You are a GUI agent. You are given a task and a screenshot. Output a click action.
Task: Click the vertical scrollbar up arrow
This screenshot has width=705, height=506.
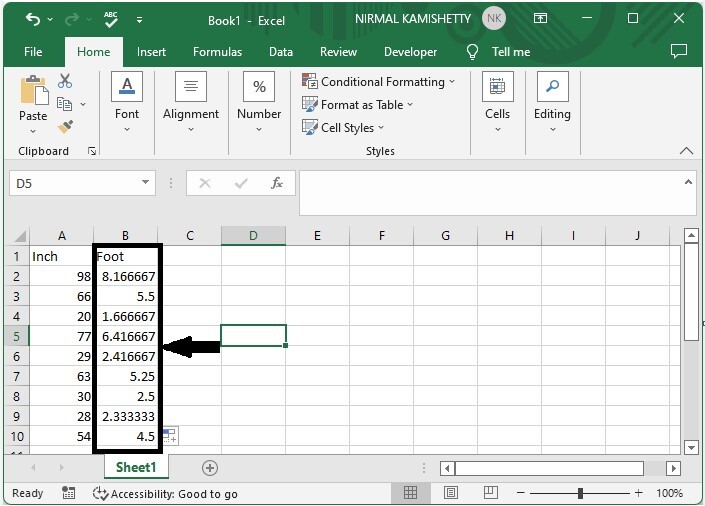[x=691, y=235]
